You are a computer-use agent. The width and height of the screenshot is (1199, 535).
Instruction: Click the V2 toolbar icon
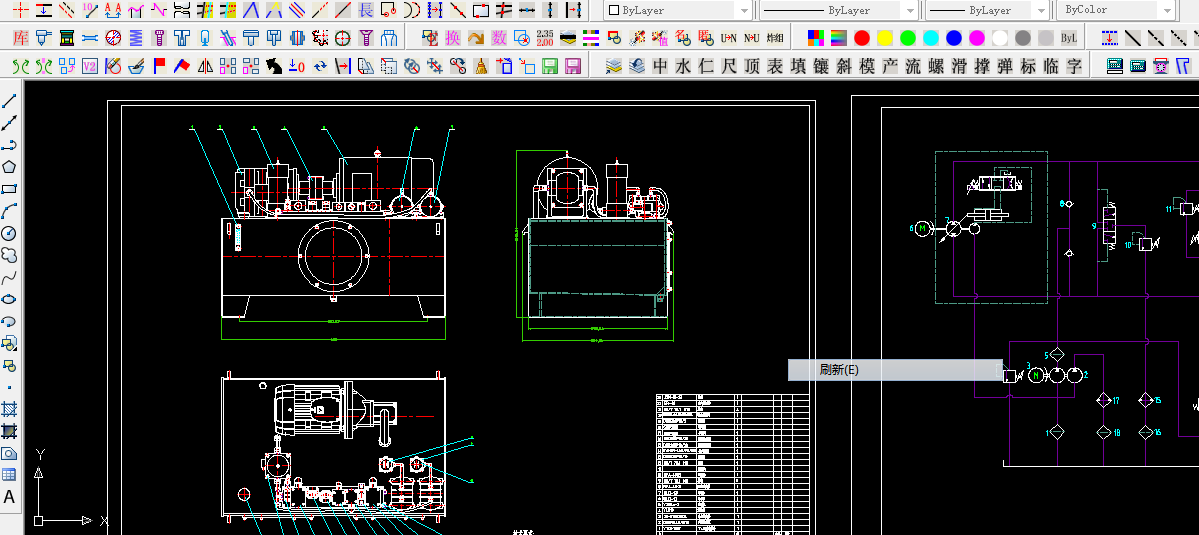[90, 66]
